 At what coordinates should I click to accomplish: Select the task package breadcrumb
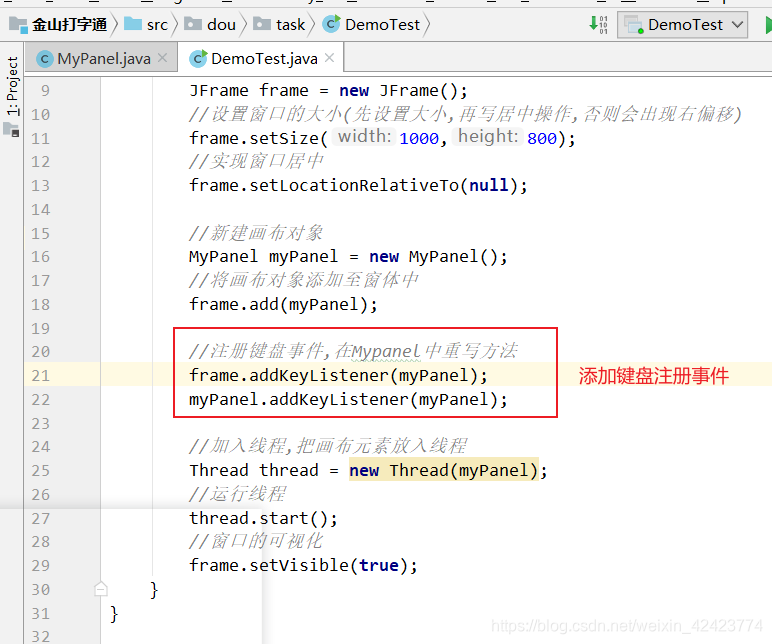tap(279, 25)
